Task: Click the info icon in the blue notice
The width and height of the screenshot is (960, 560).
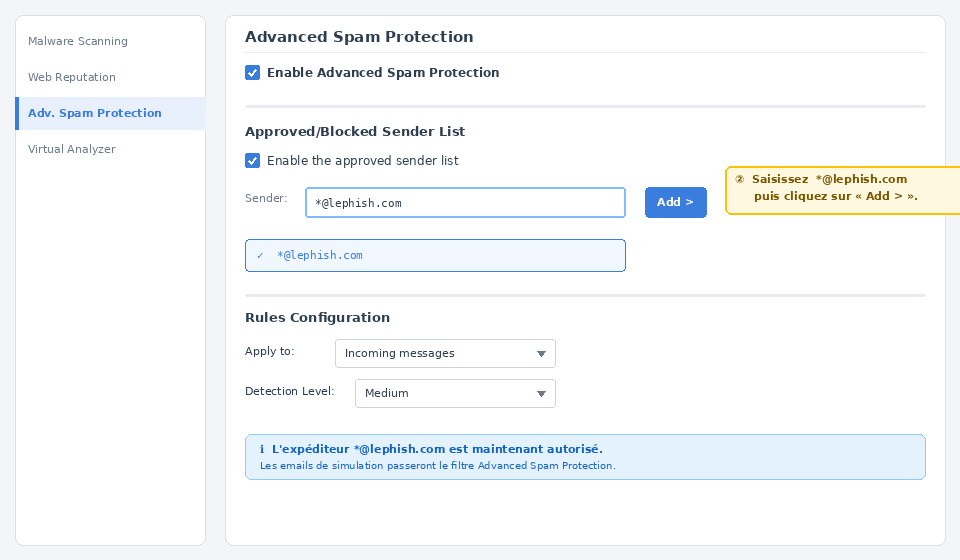Action: 262,449
